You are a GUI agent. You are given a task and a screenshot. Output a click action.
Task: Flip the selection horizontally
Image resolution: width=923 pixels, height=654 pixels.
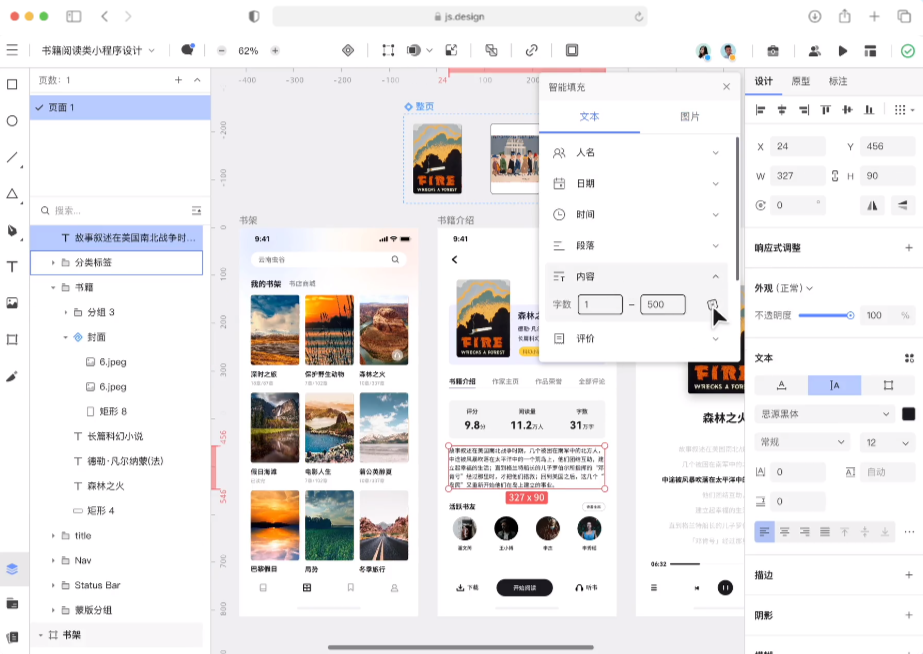(x=873, y=205)
